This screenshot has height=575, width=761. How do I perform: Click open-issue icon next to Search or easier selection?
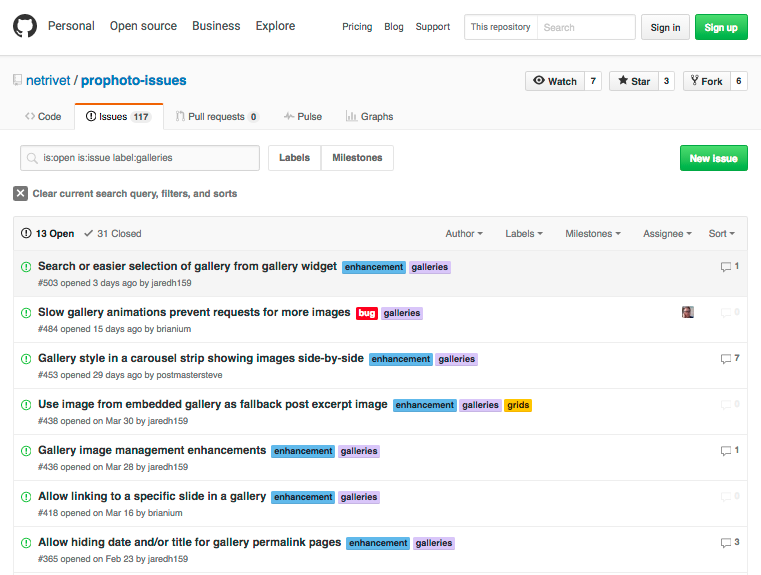coord(26,267)
